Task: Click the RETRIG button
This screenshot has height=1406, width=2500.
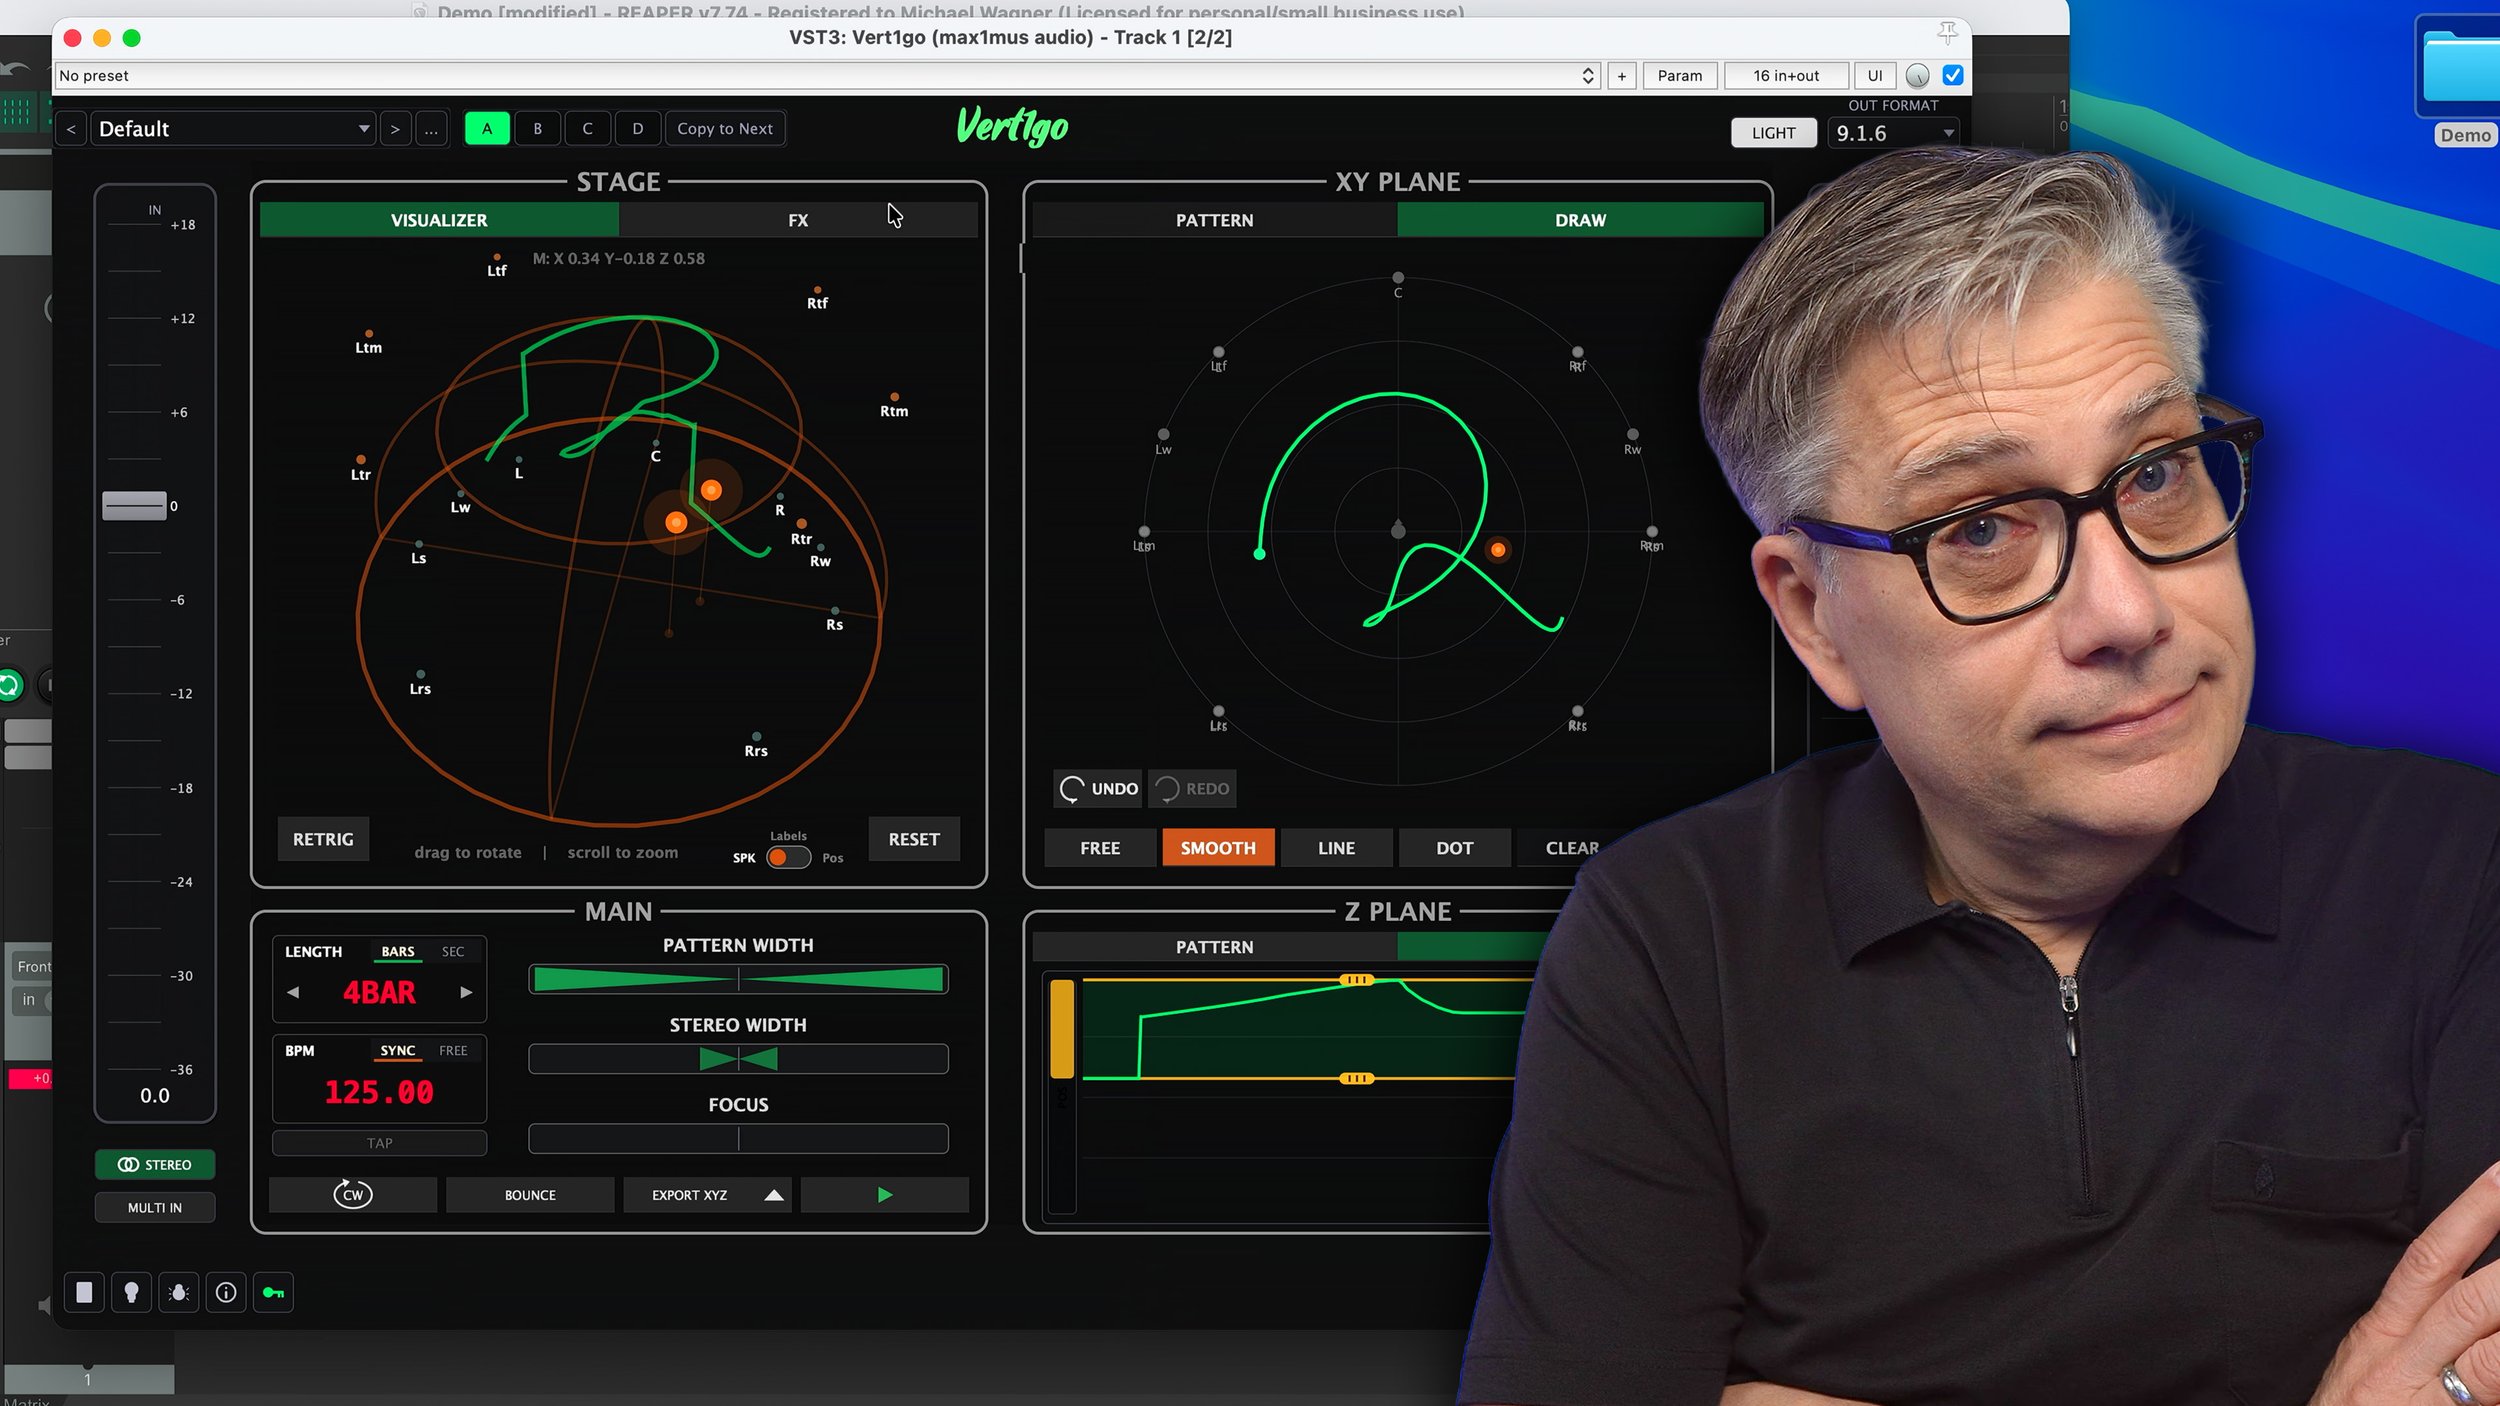Action: tap(323, 839)
